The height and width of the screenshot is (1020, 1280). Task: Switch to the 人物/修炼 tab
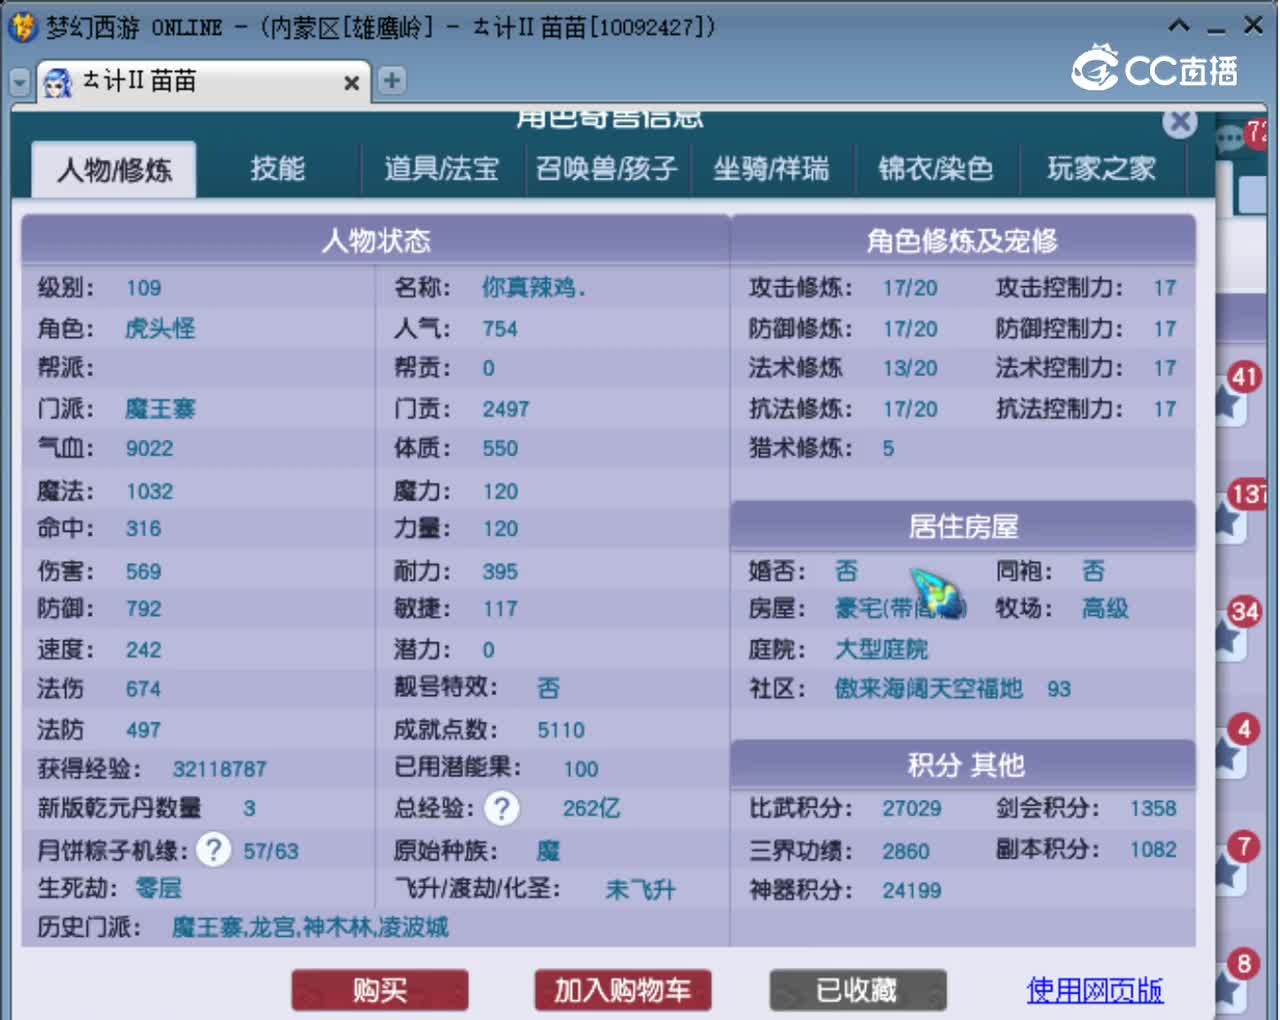114,169
